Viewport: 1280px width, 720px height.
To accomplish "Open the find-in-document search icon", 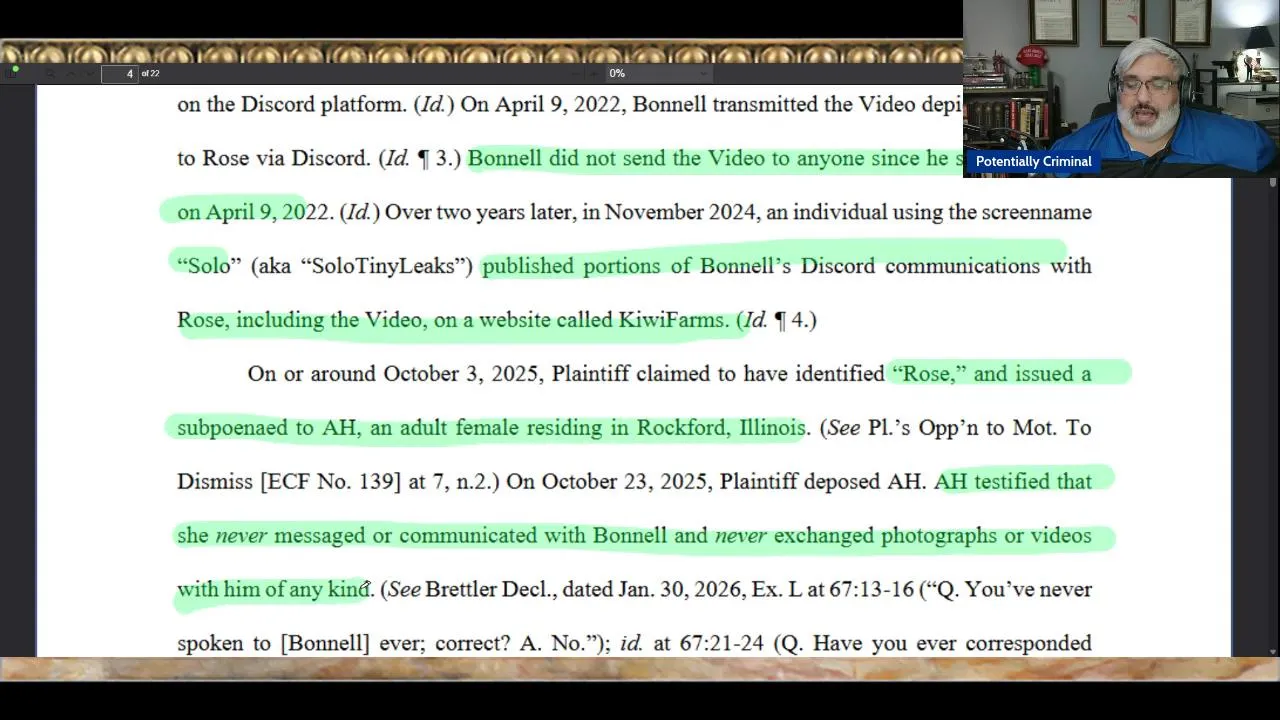I will [51, 74].
